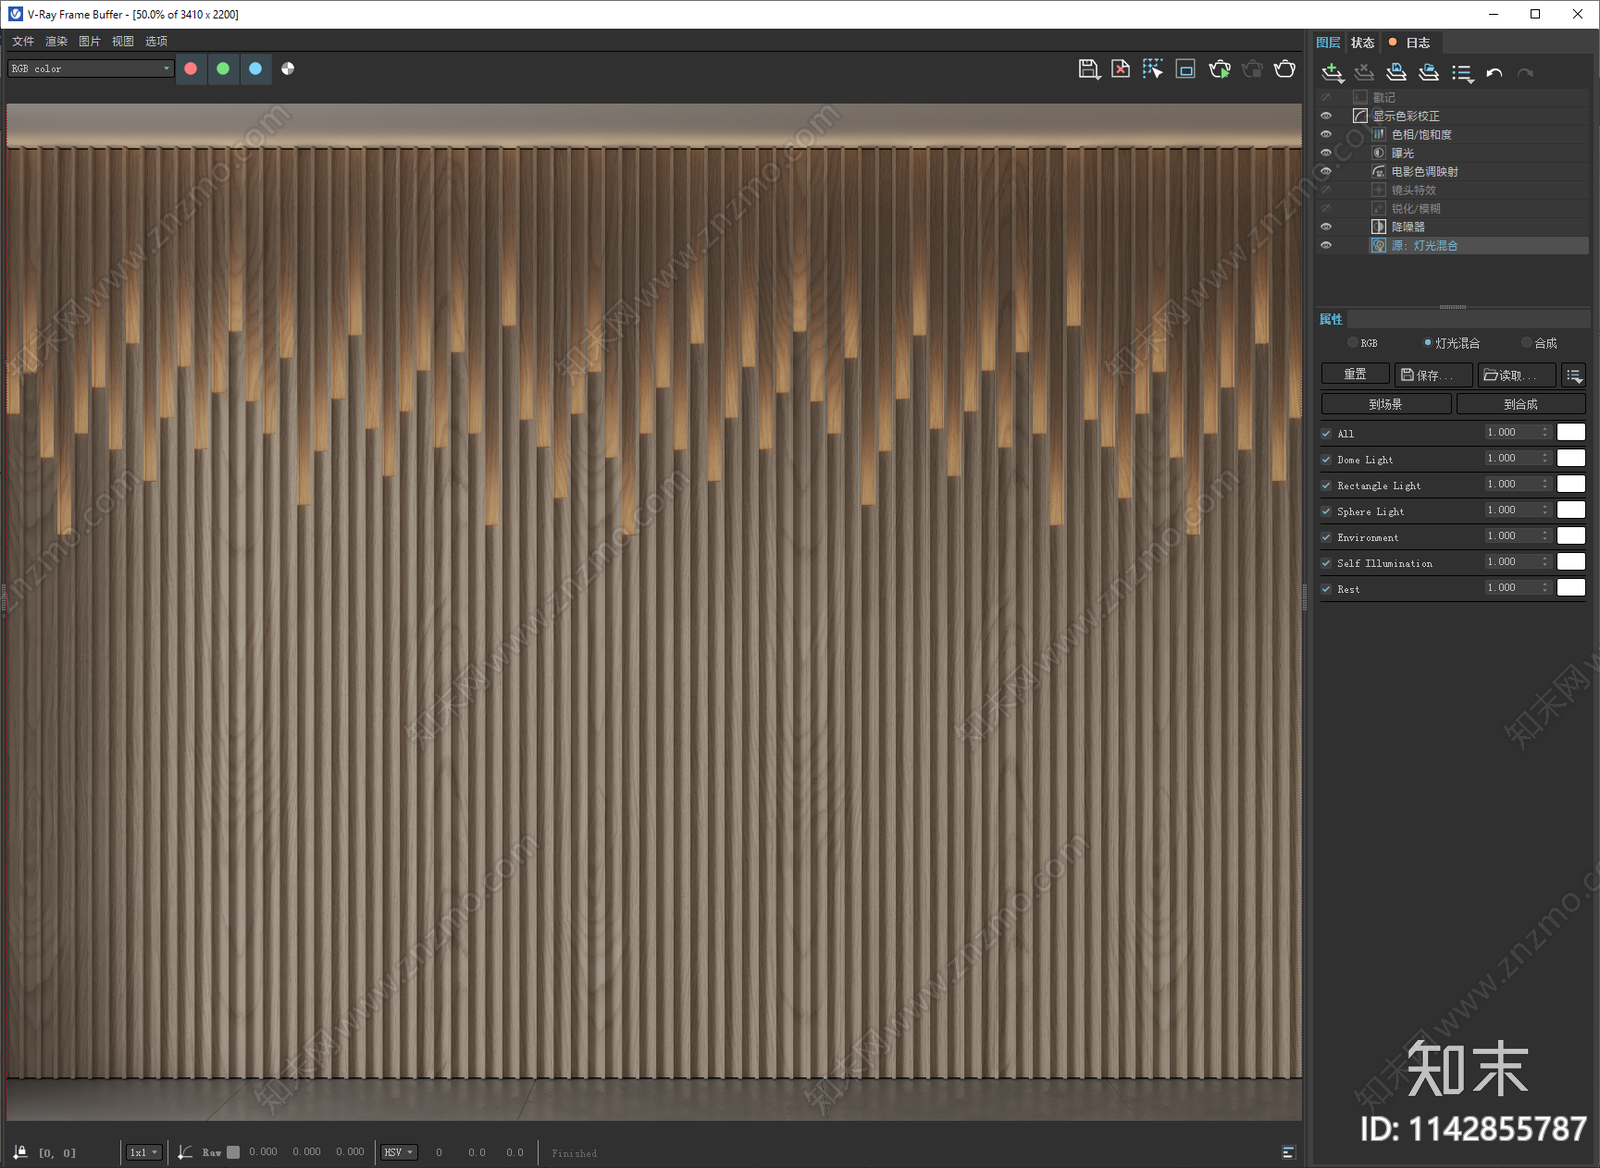
Task: Click the pixel info cursor icon in status bar
Action: [19, 1152]
